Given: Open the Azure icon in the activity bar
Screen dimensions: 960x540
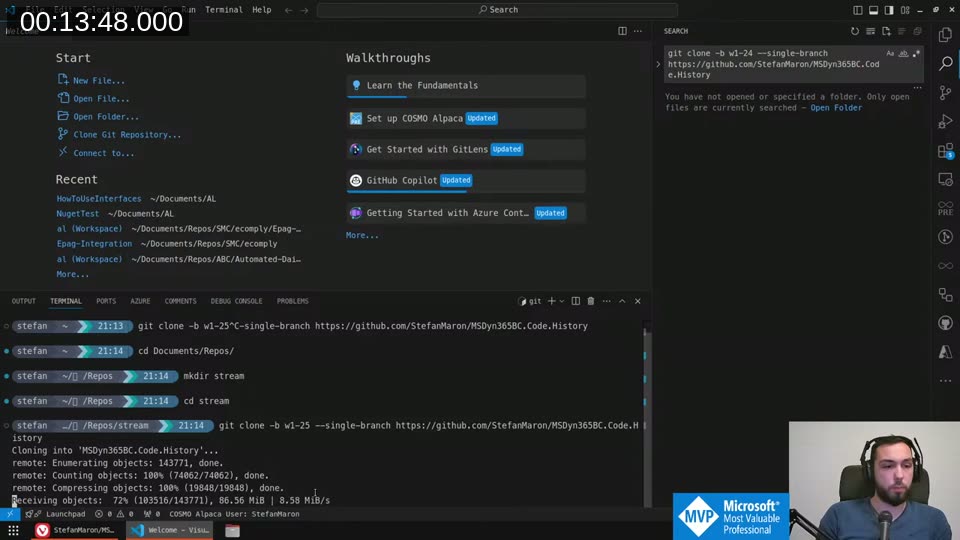Looking at the screenshot, I should click(945, 352).
